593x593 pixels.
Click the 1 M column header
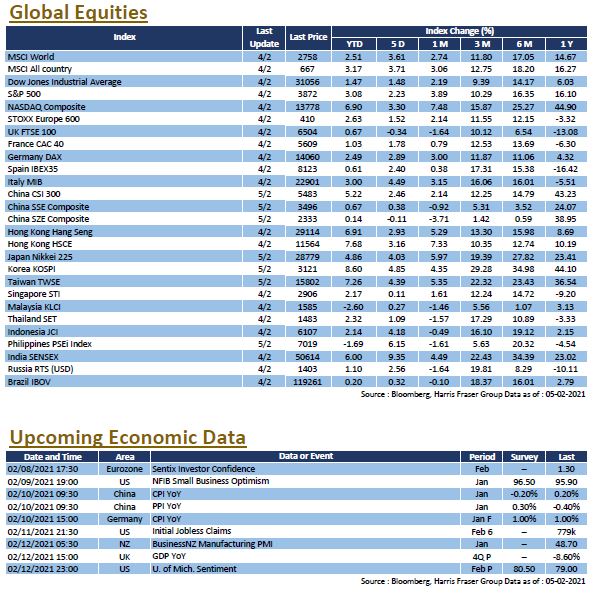tap(440, 44)
